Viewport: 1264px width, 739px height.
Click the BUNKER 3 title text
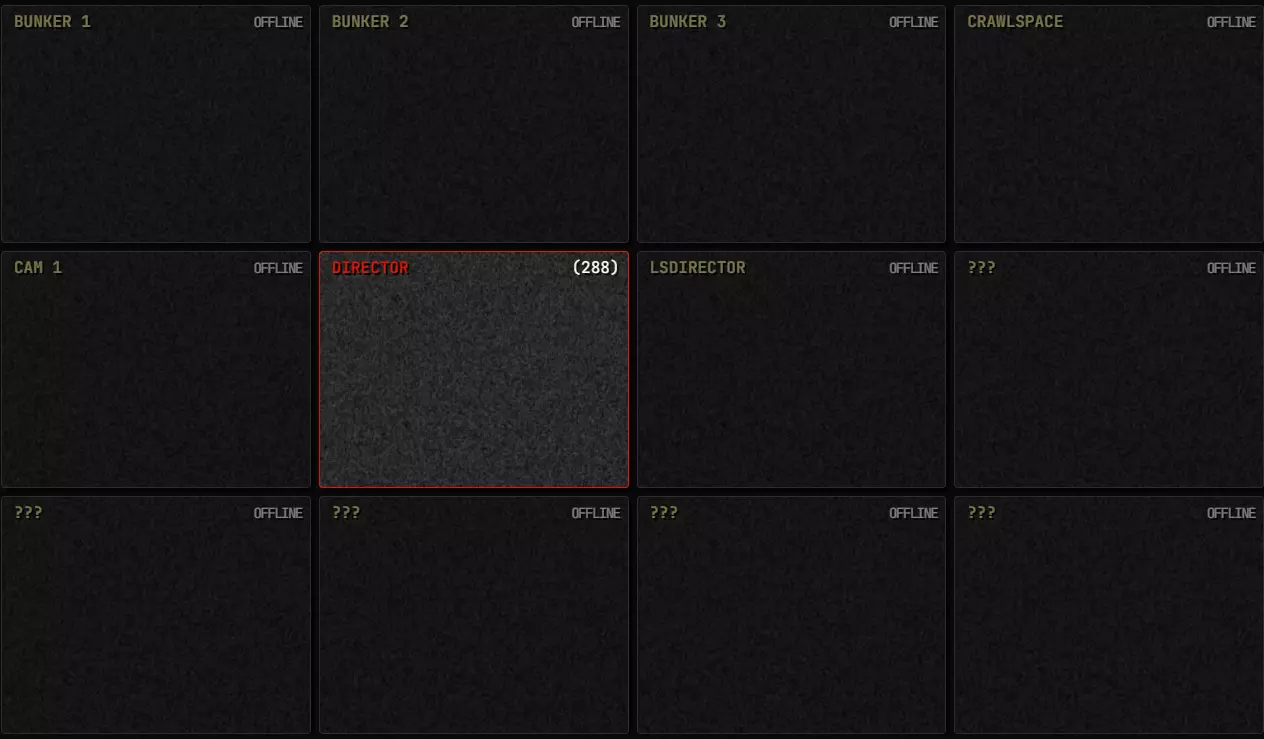[688, 22]
